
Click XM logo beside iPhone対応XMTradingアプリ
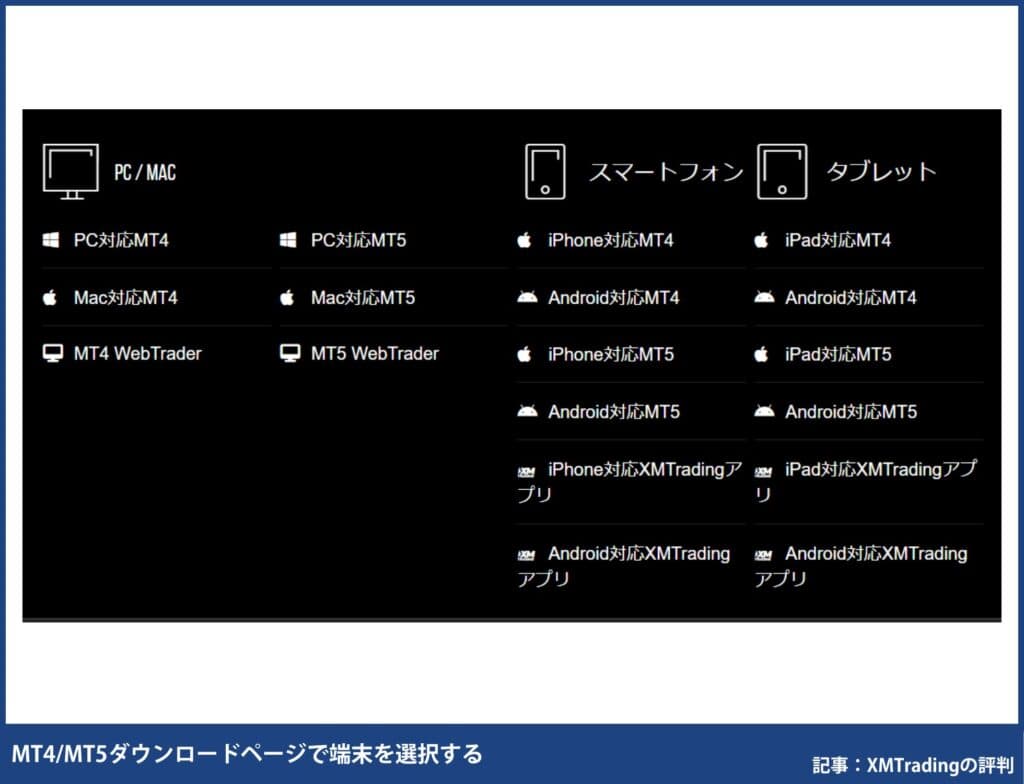(526, 472)
